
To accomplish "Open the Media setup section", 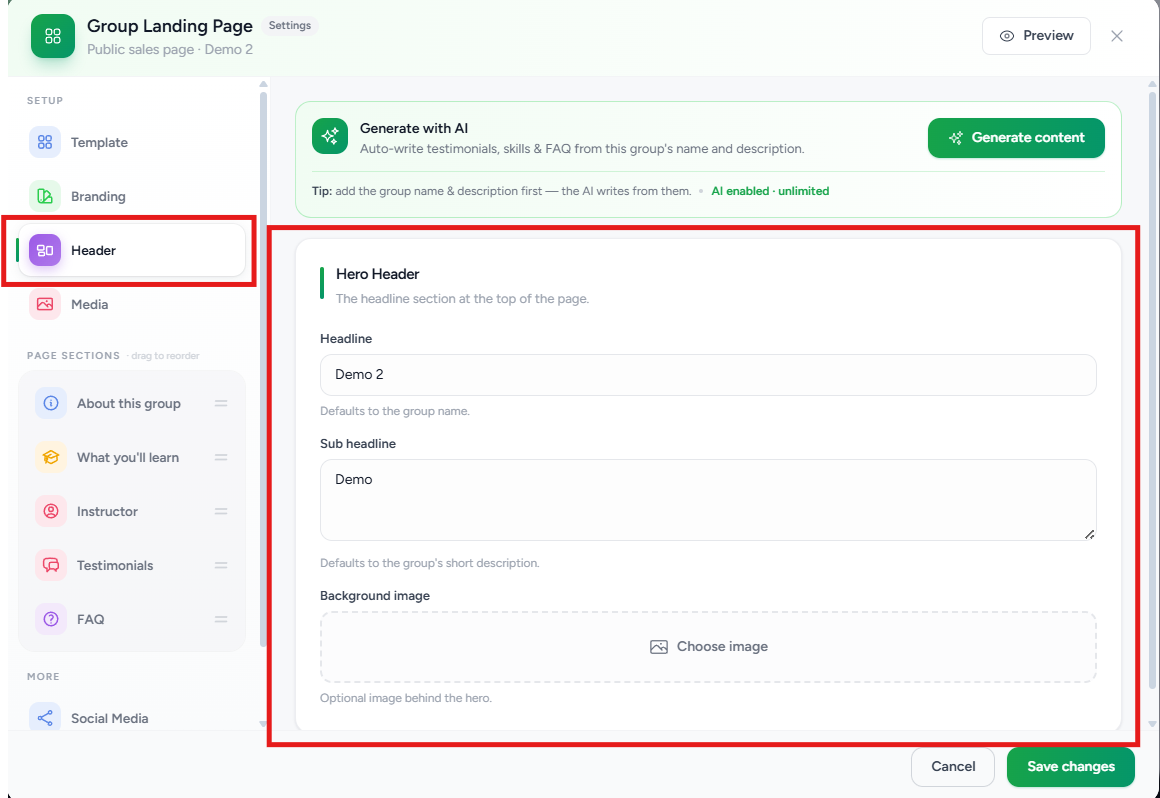I will 132,304.
